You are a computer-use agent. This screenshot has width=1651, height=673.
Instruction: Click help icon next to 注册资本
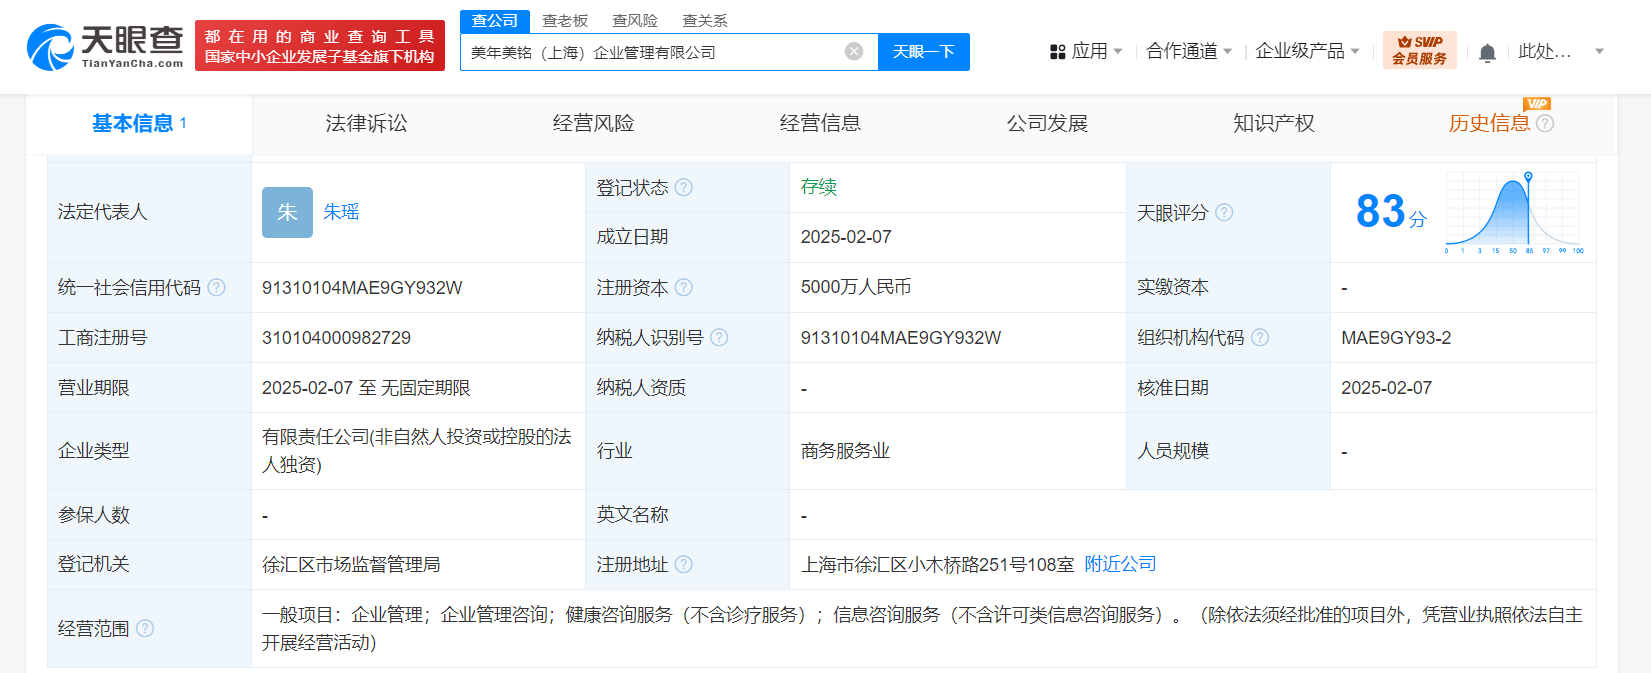pyautogui.click(x=684, y=287)
